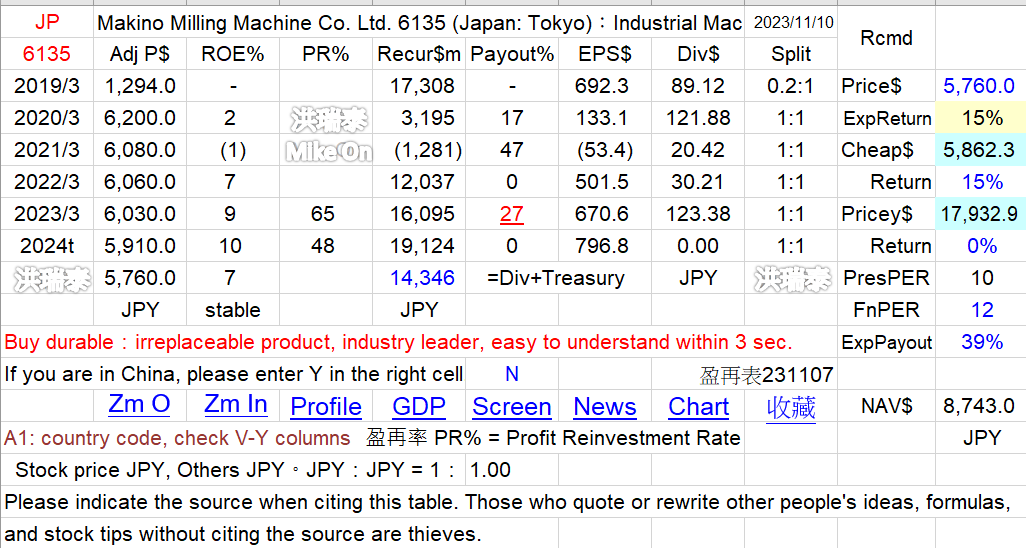
Task: Open the GDP link
Action: tap(419, 407)
